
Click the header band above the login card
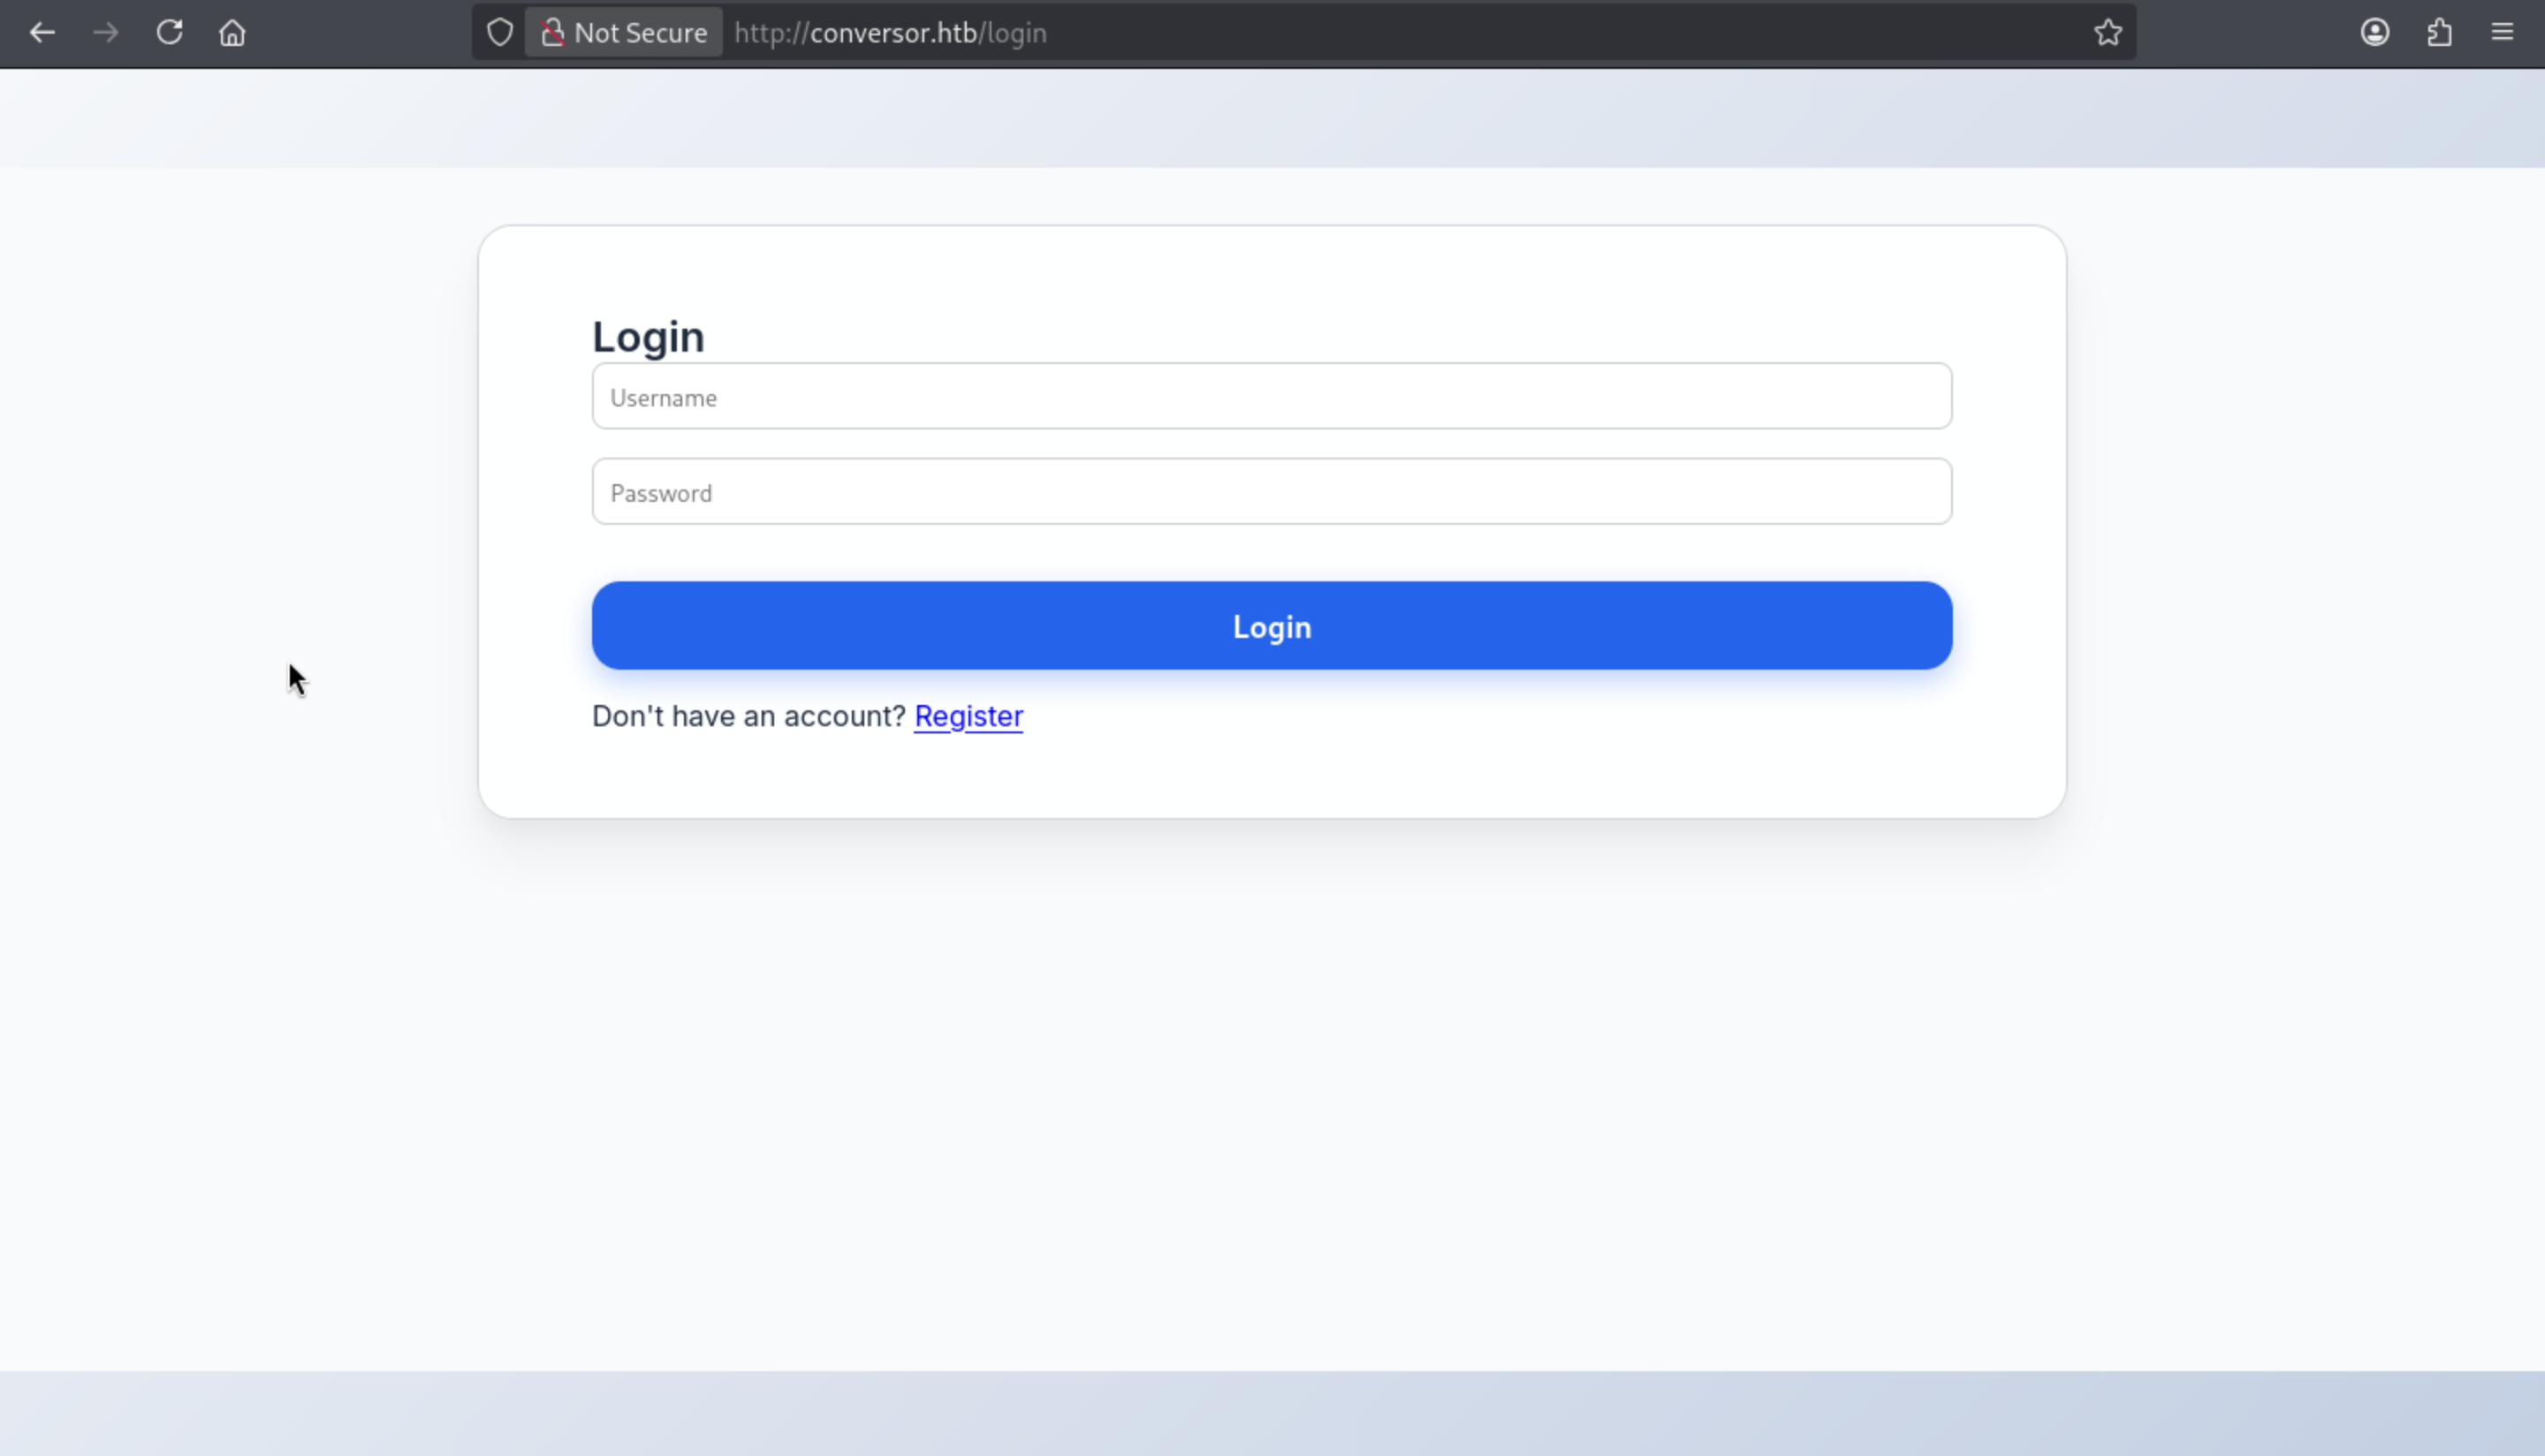tap(1272, 118)
